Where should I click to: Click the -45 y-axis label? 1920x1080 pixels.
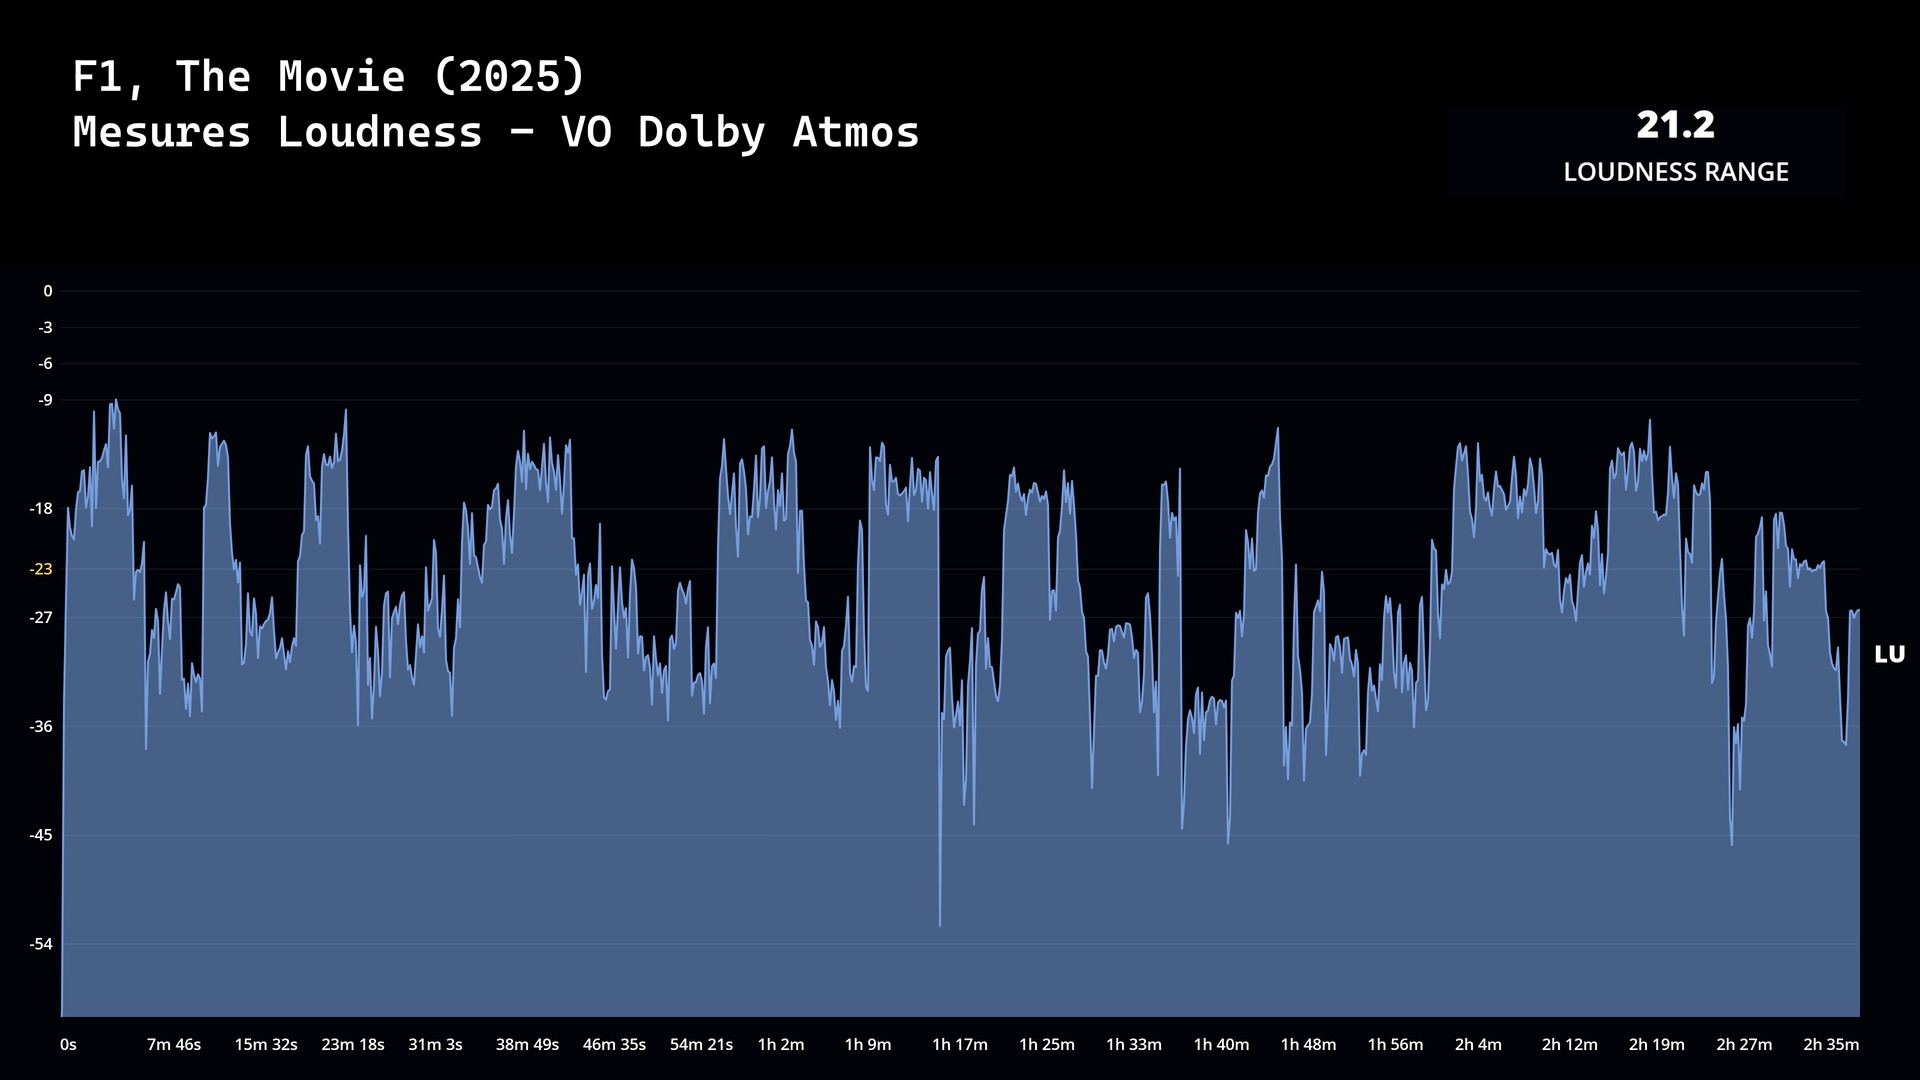(x=41, y=835)
